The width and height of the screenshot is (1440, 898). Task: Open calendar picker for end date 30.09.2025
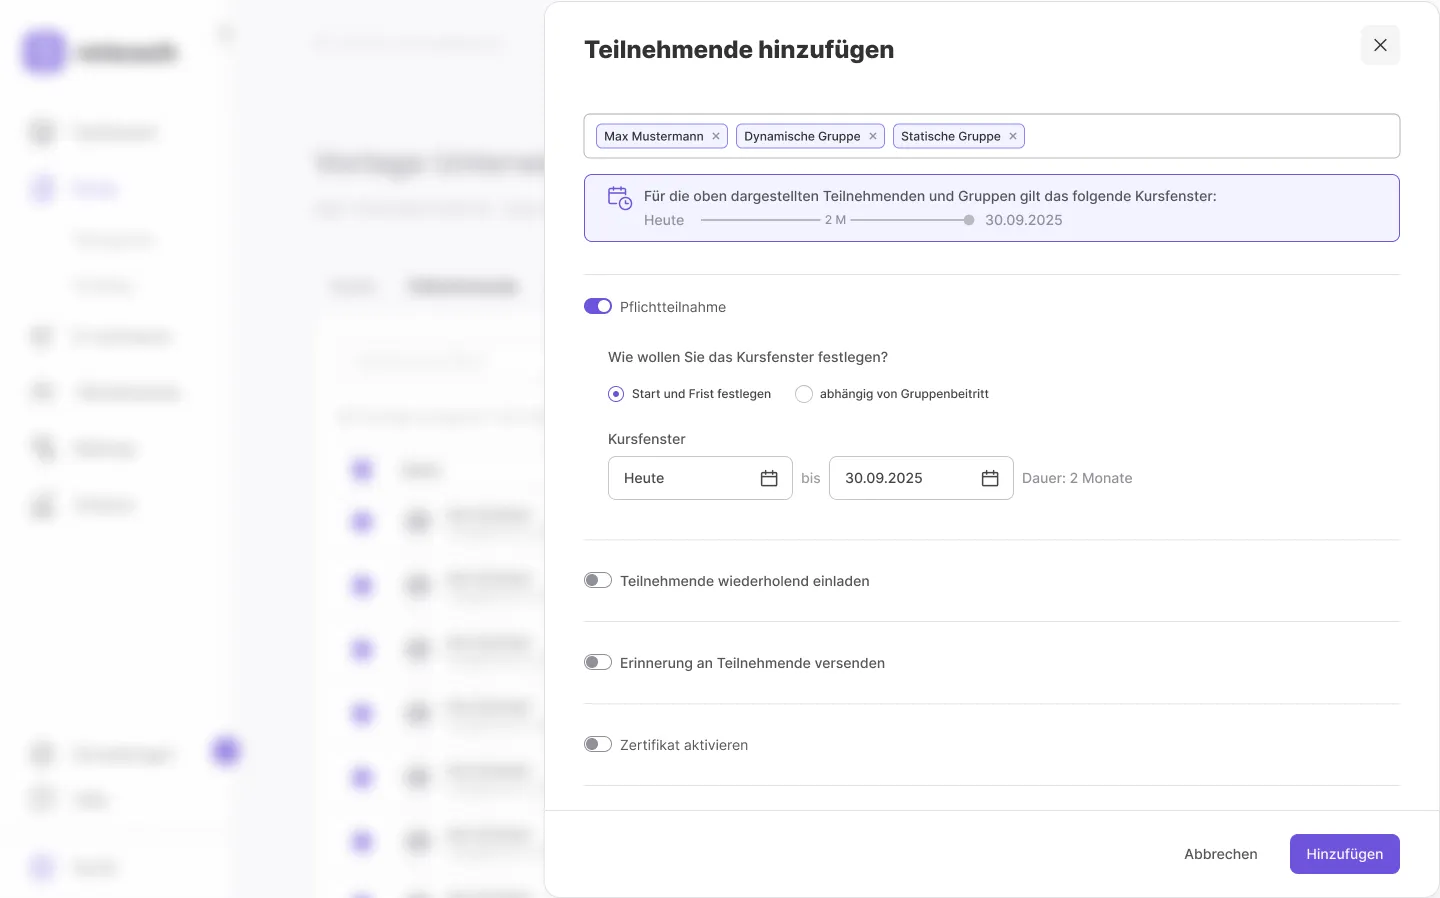[x=990, y=478]
